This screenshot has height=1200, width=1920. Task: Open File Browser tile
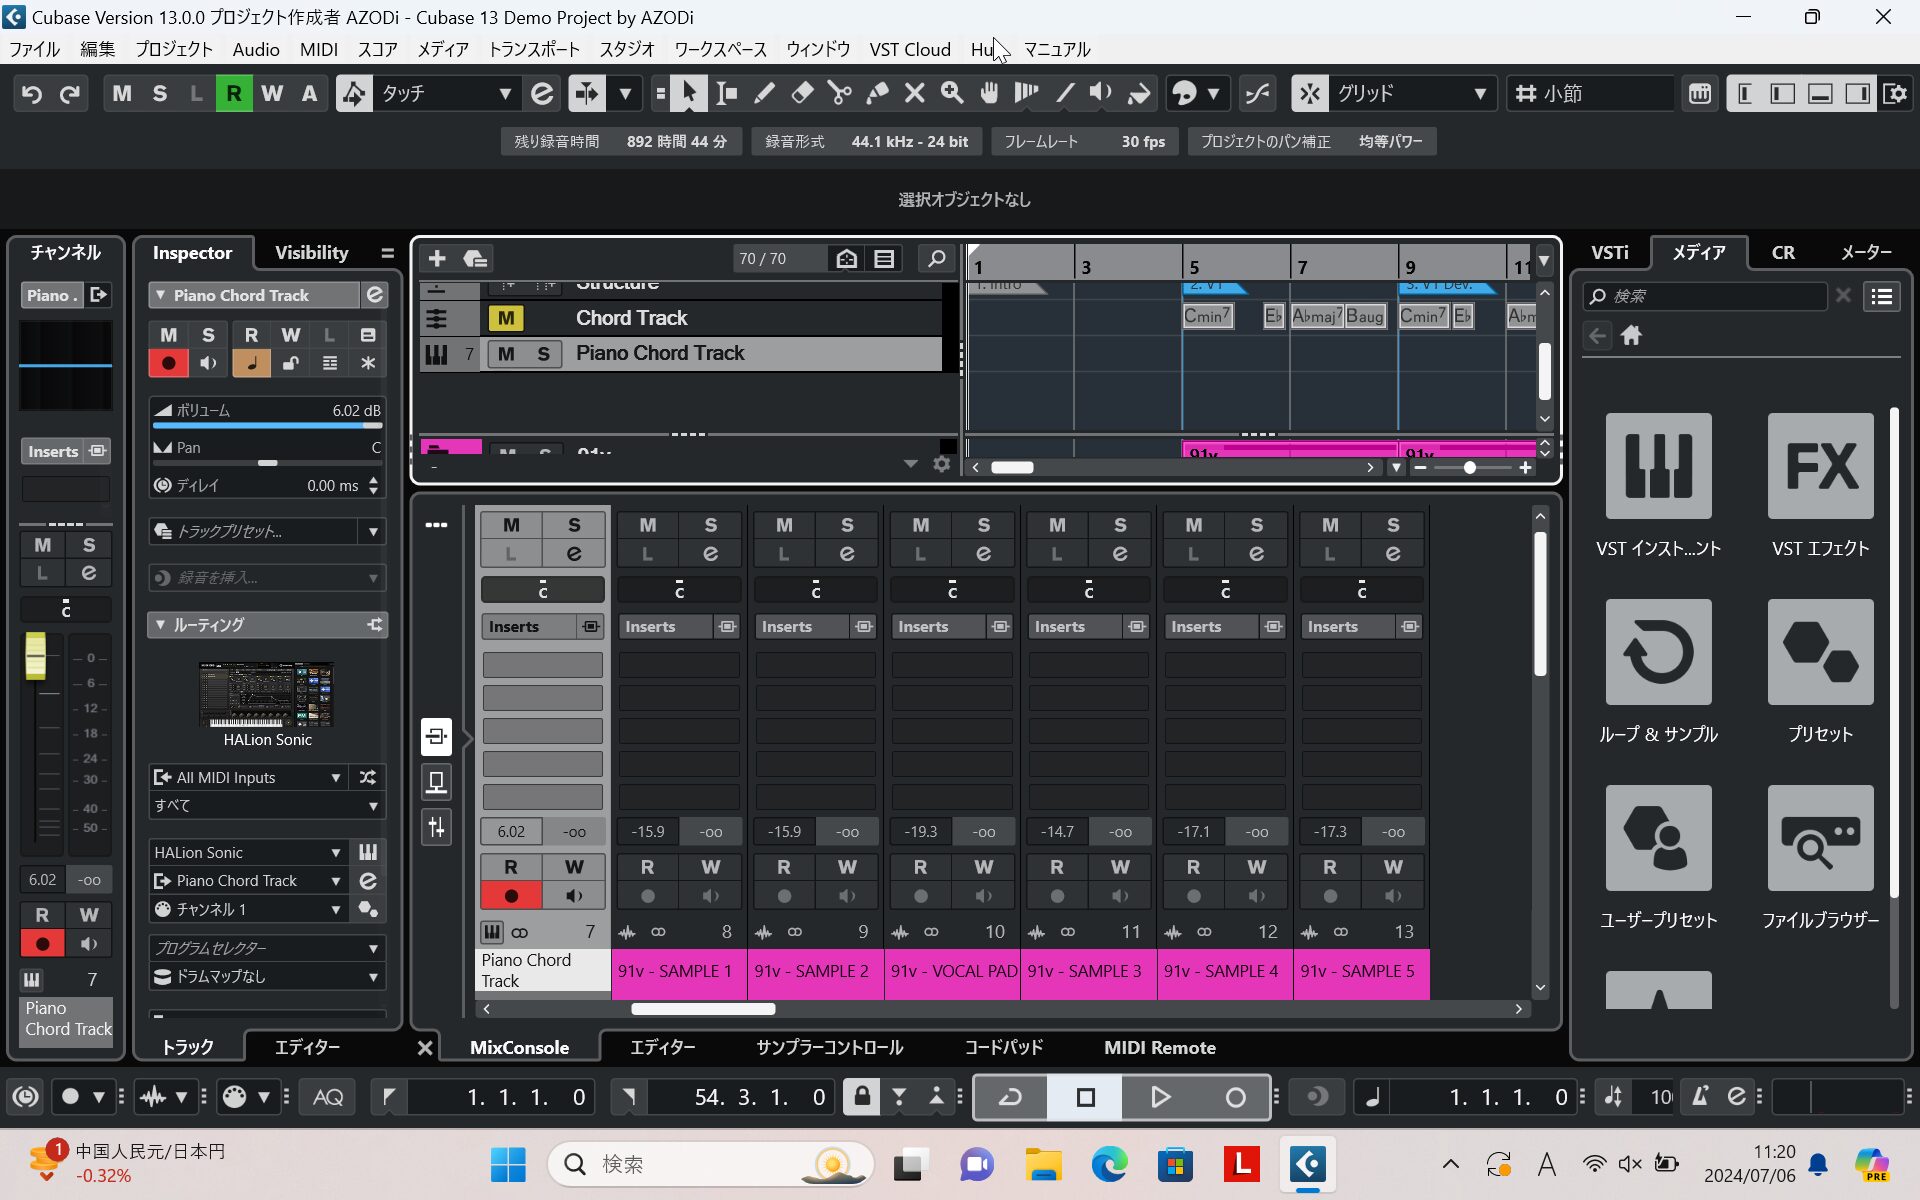(x=1820, y=838)
